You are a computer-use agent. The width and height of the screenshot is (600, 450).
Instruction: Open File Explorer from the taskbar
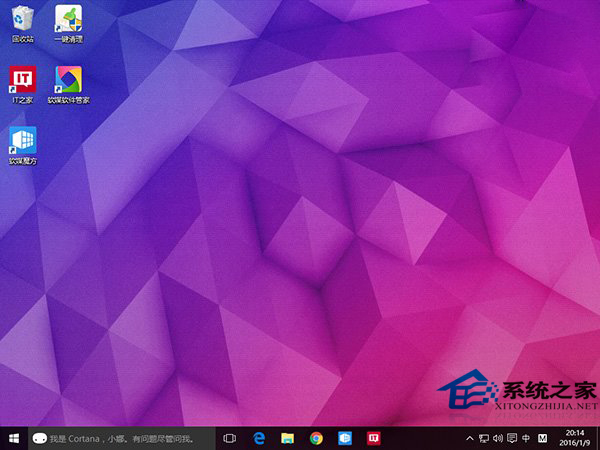[x=287, y=438]
